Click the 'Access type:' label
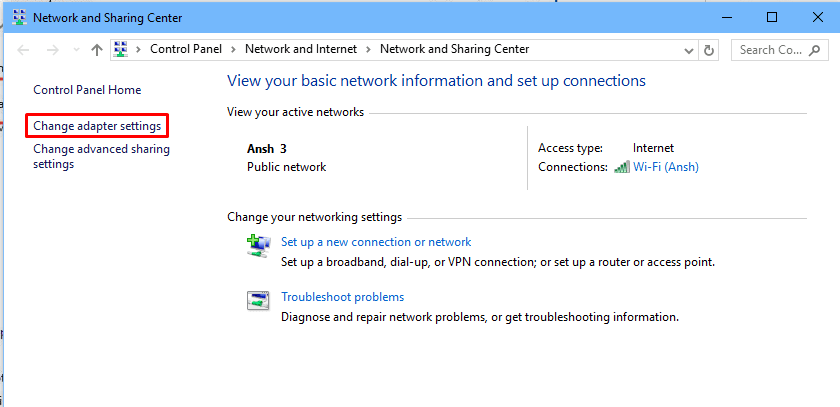This screenshot has height=407, width=840. [571, 148]
